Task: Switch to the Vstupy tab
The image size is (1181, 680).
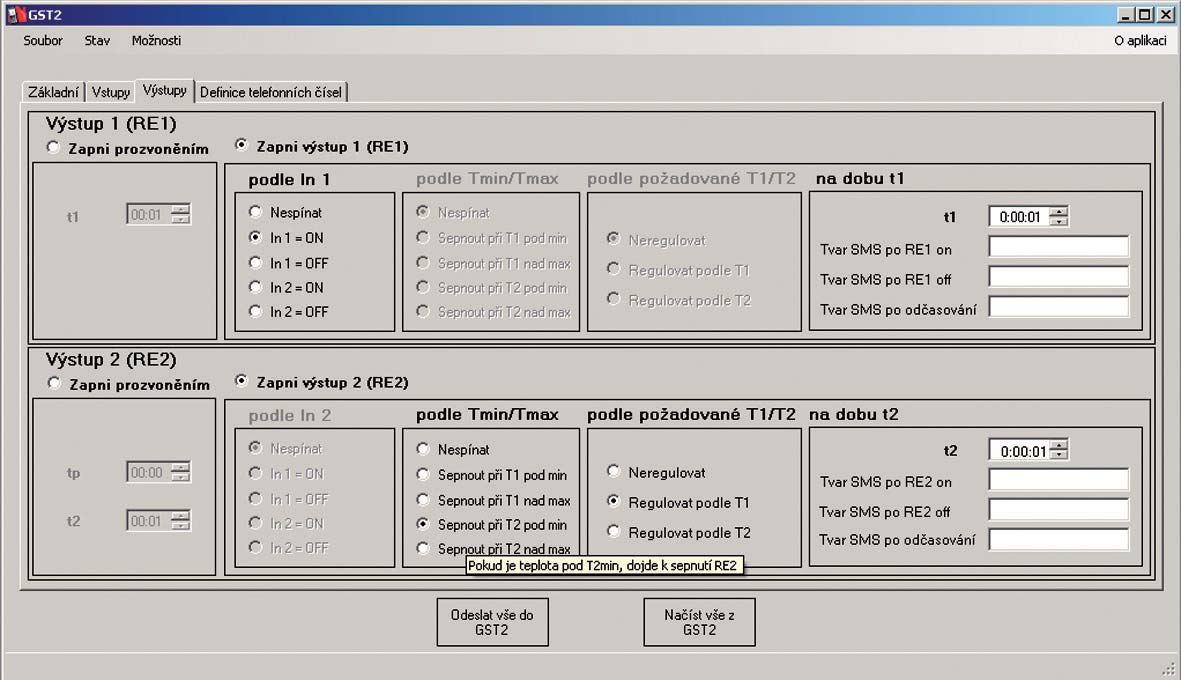Action: point(111,92)
